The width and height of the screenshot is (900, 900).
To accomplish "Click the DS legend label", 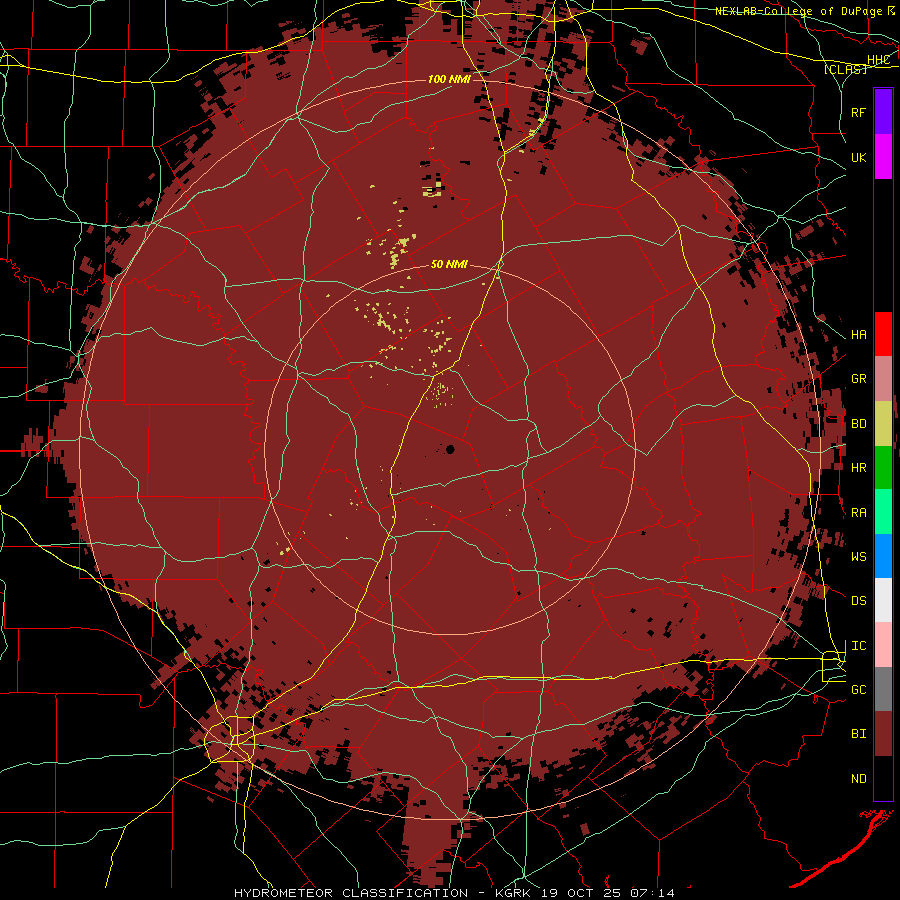I will [x=858, y=601].
